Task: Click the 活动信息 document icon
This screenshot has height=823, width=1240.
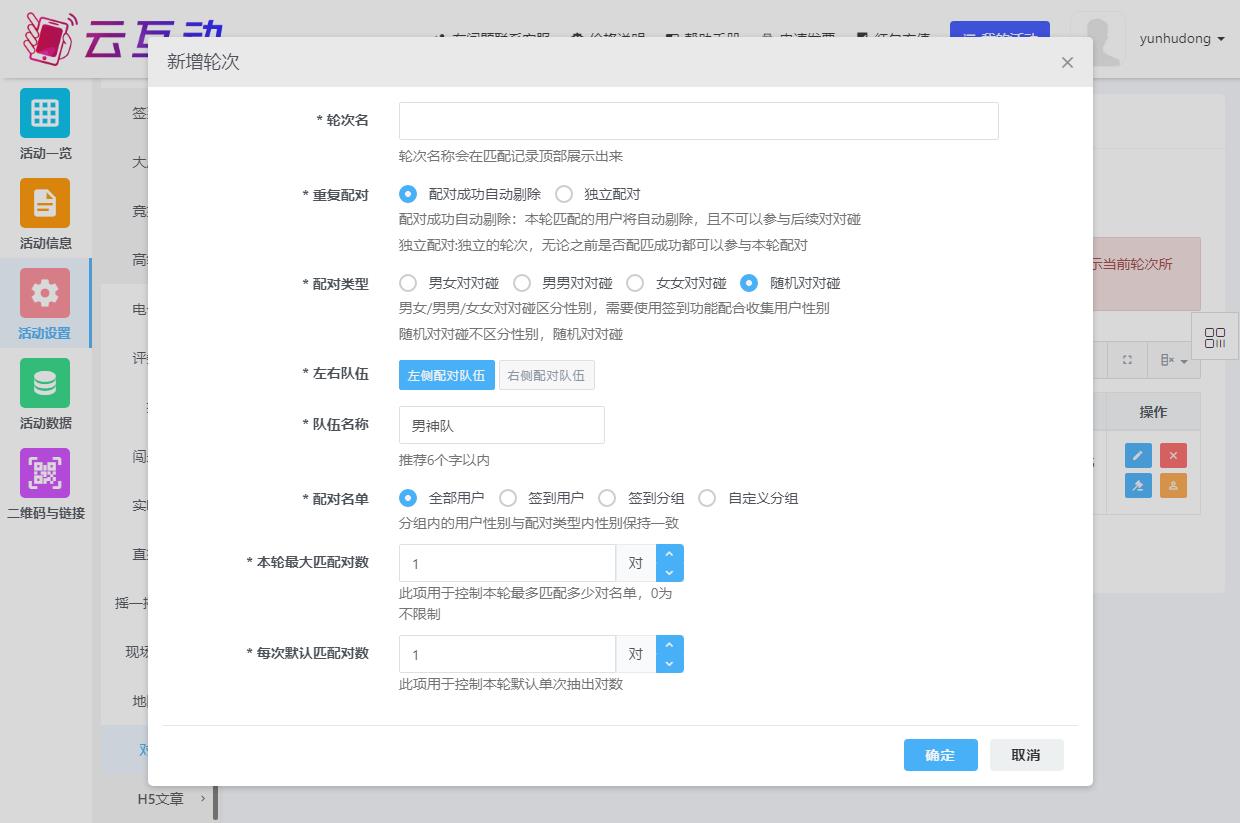Action: click(x=45, y=203)
